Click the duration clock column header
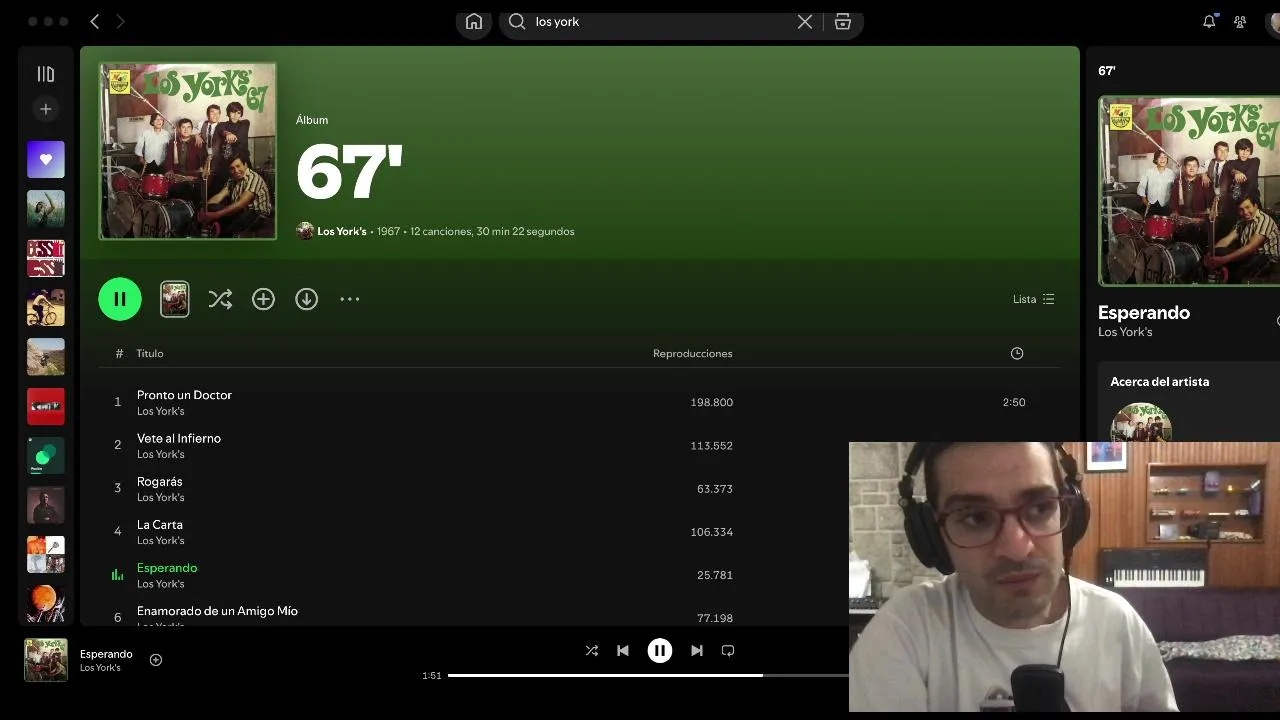Viewport: 1280px width, 720px height. click(x=1017, y=353)
